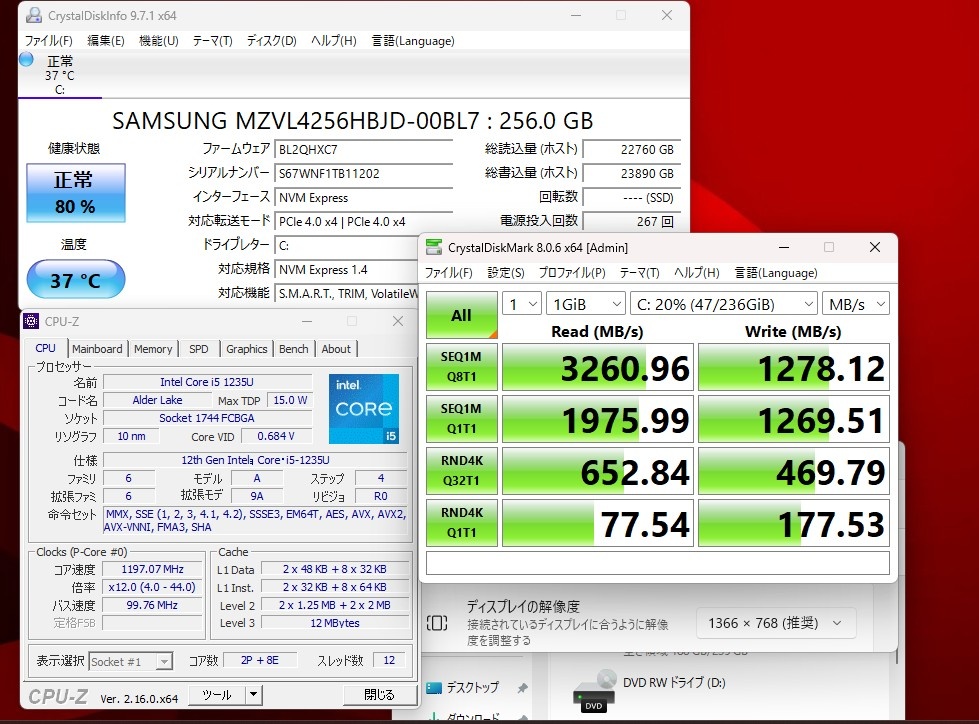Screen dimensions: 979x724
Task: Open the テーマ(T) menu in CrystalDiskInfo
Action: click(x=212, y=41)
